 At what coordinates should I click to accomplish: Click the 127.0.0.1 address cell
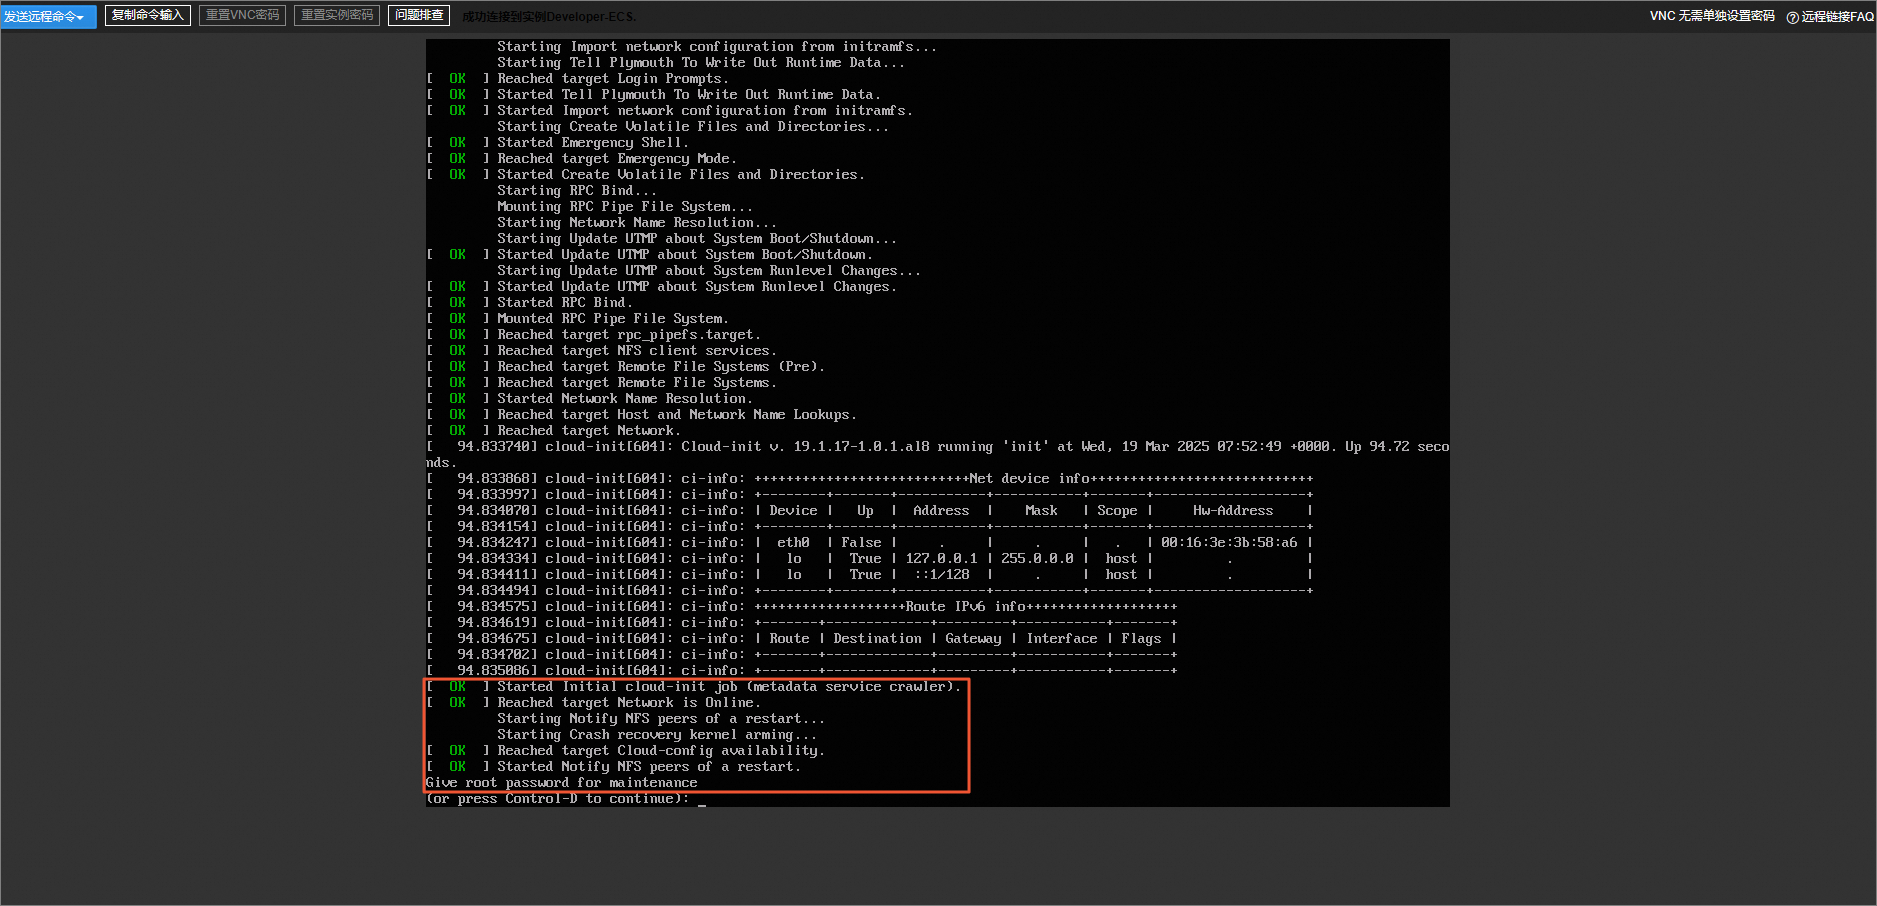(941, 559)
